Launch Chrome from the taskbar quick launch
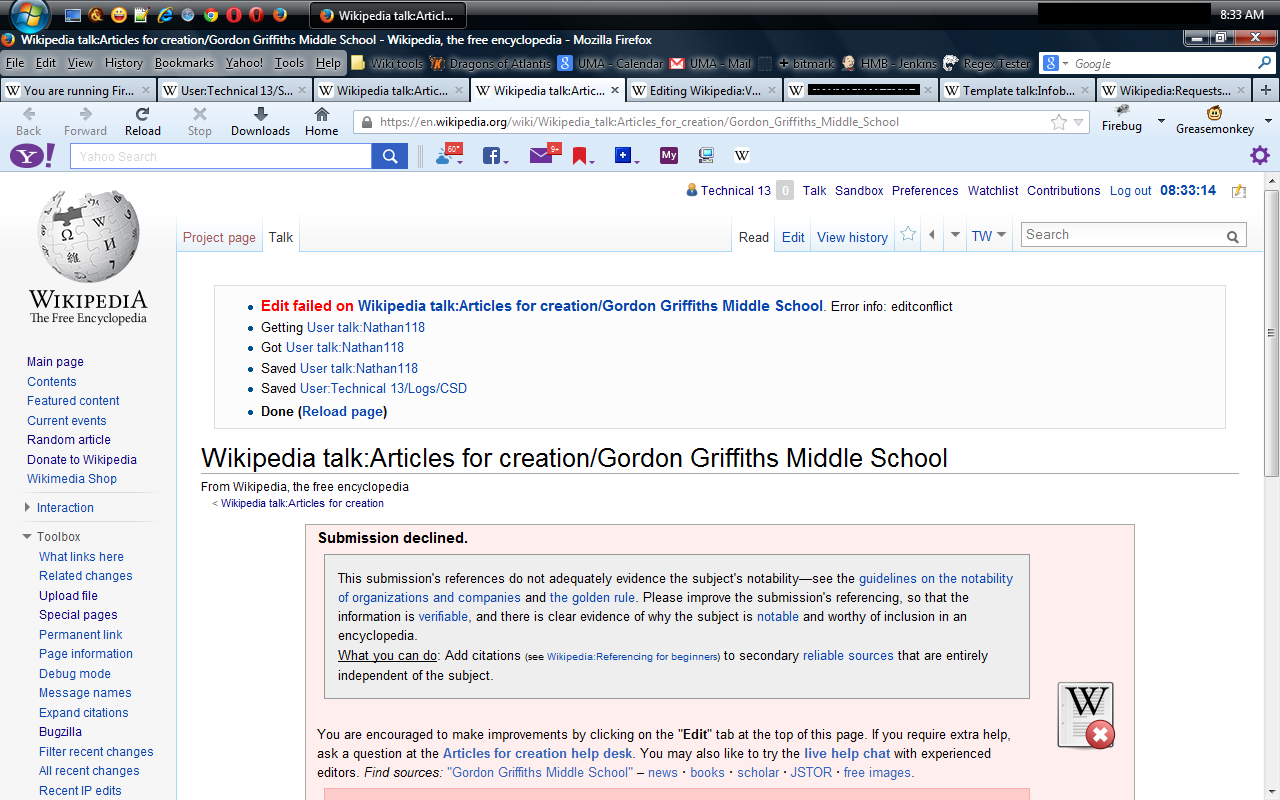Viewport: 1280px width, 800px height. (x=210, y=15)
